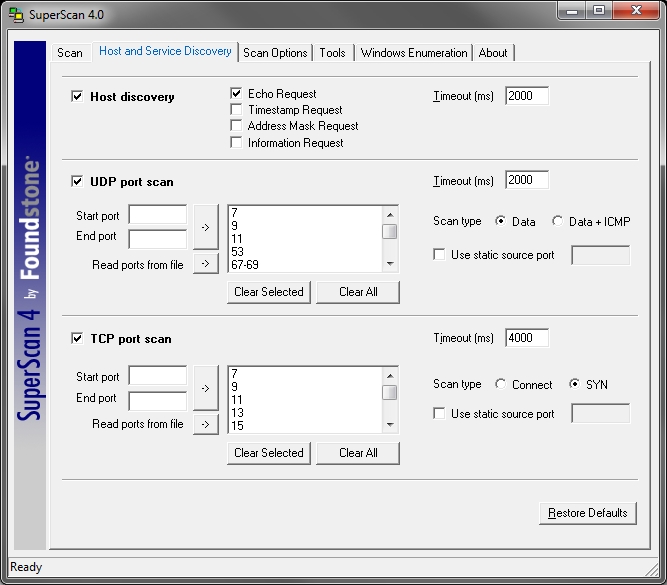The image size is (667, 585).
Task: Select Data + ICMP scan type
Action: (558, 221)
